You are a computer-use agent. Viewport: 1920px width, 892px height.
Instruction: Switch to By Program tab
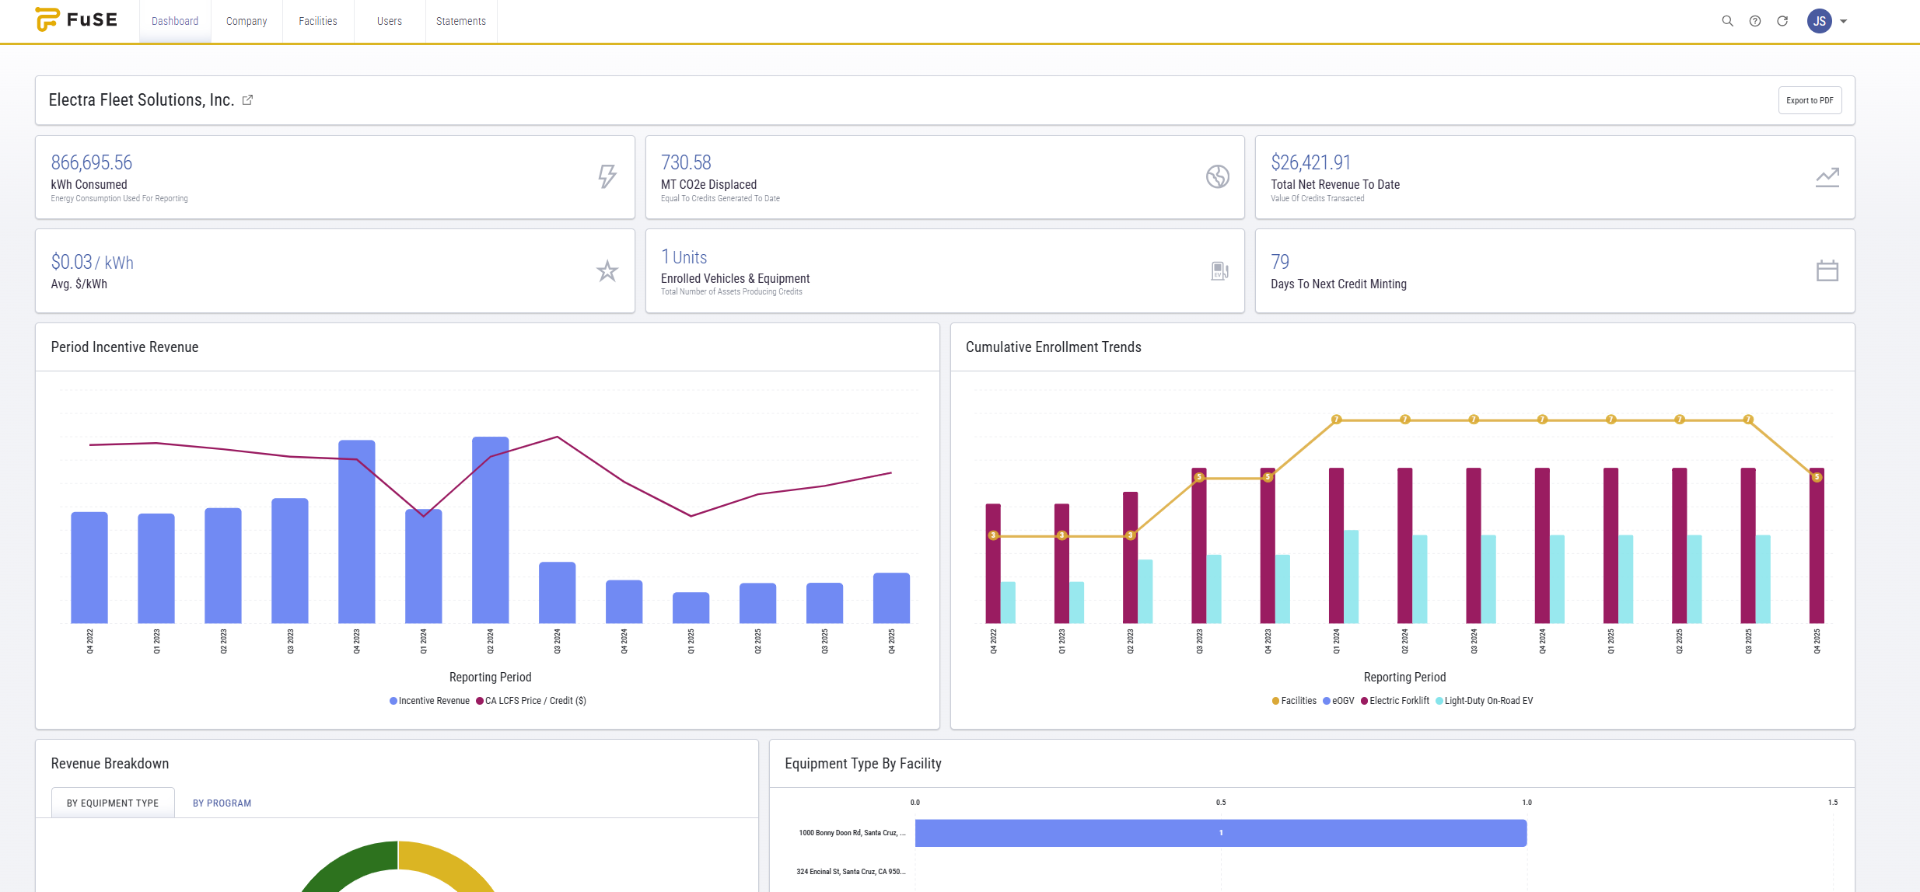[x=222, y=803]
